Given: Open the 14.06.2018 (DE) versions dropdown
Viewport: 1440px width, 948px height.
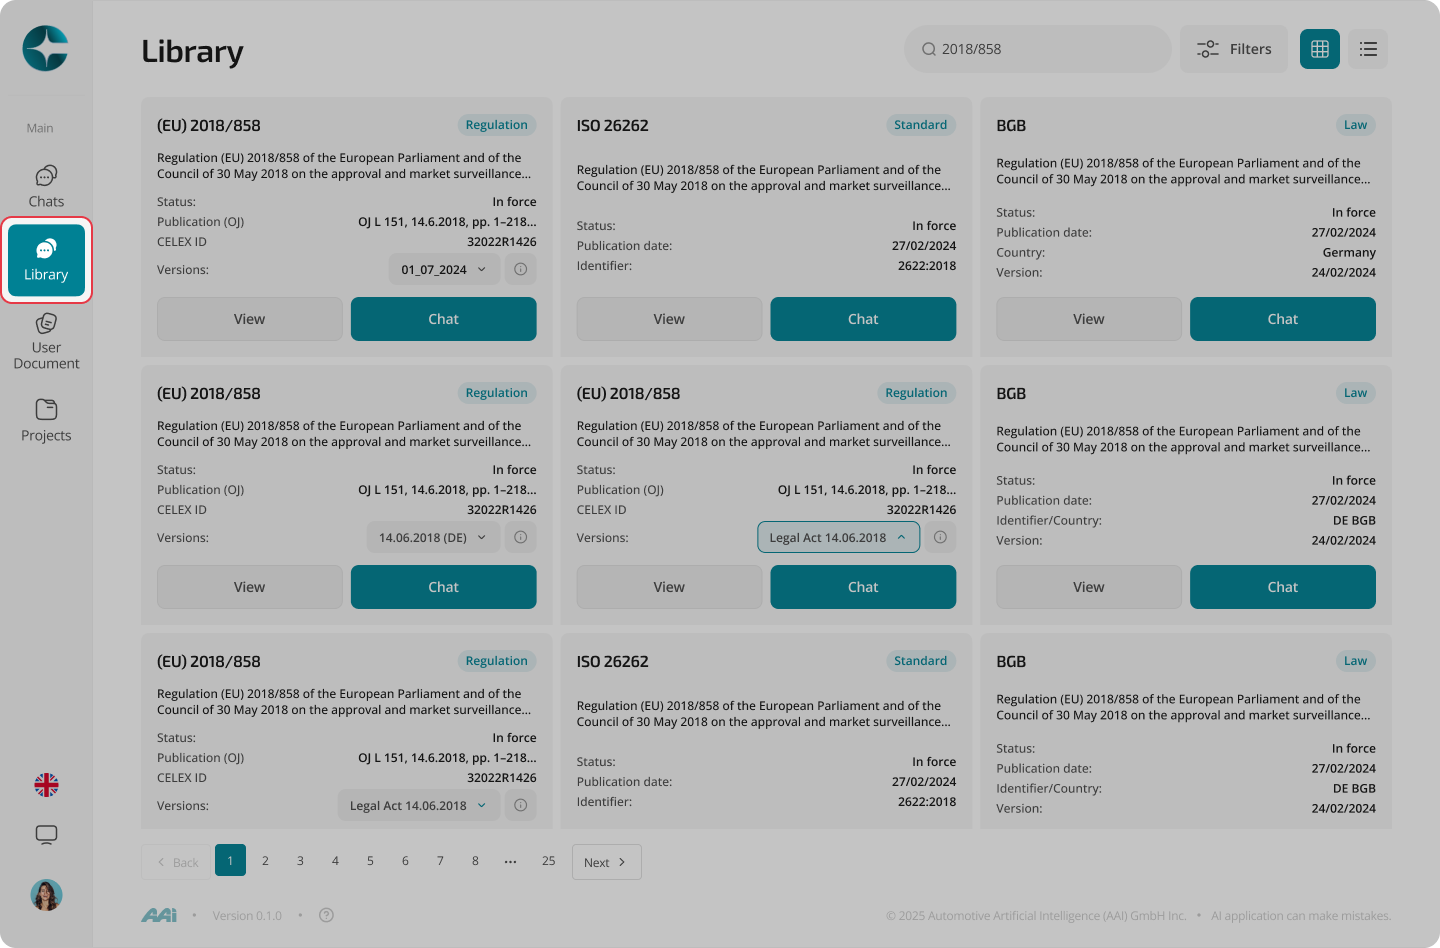Looking at the screenshot, I should [x=433, y=537].
